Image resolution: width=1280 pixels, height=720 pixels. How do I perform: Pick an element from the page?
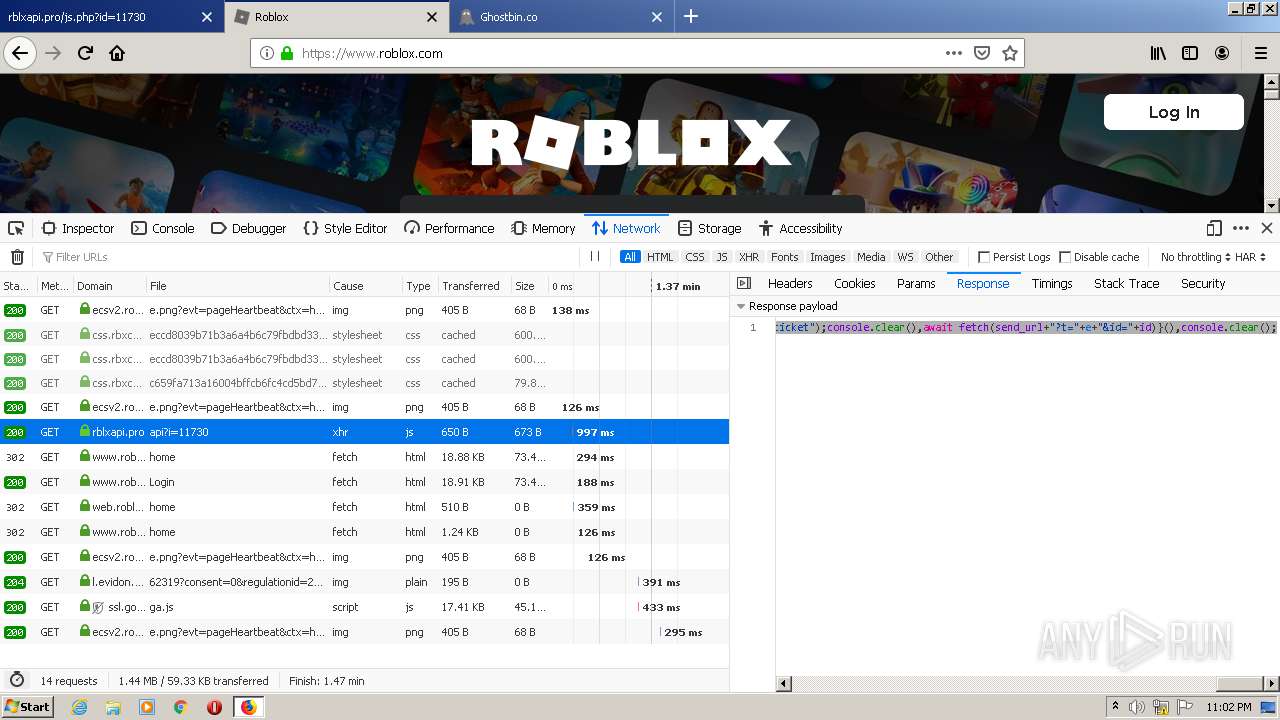click(x=16, y=228)
